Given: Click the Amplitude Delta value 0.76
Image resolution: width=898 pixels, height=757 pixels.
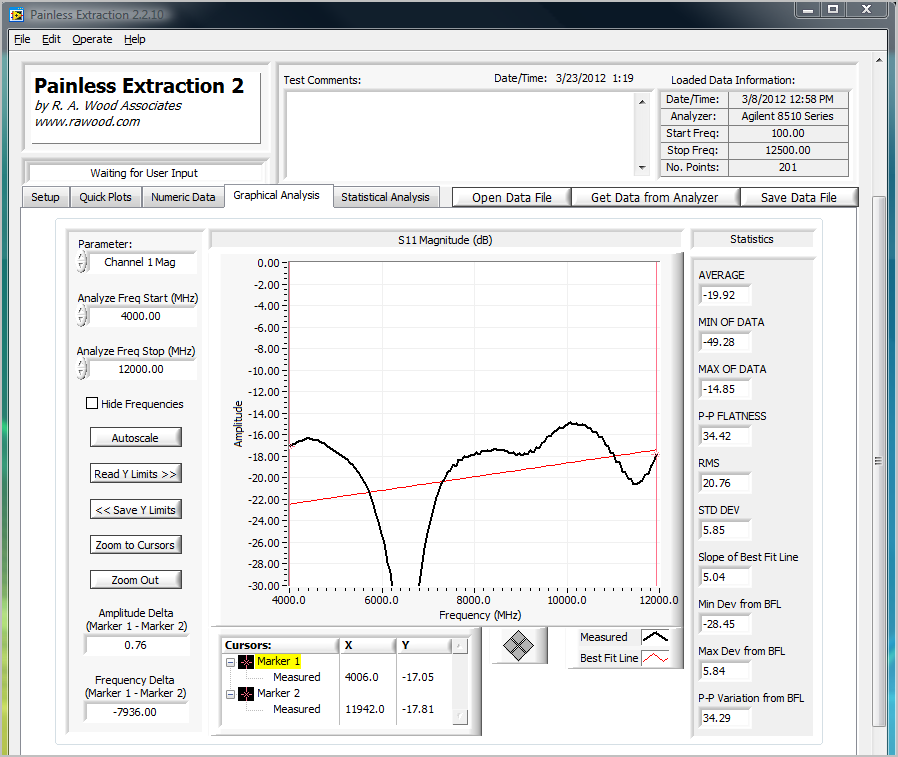Looking at the screenshot, I should coord(137,645).
